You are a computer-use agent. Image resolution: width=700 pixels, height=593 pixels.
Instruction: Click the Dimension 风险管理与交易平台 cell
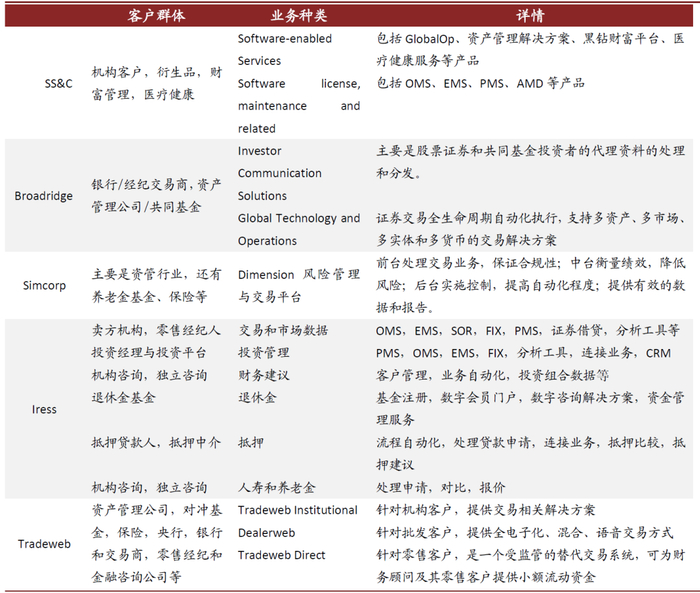299,286
